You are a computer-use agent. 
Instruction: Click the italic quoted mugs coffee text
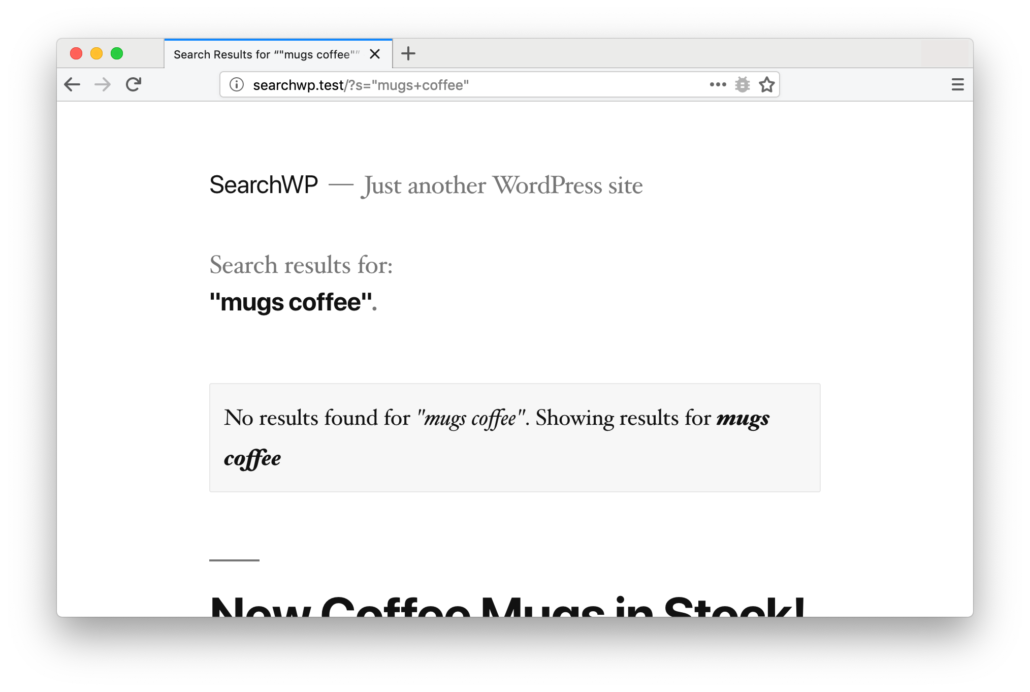pyautogui.click(x=471, y=418)
